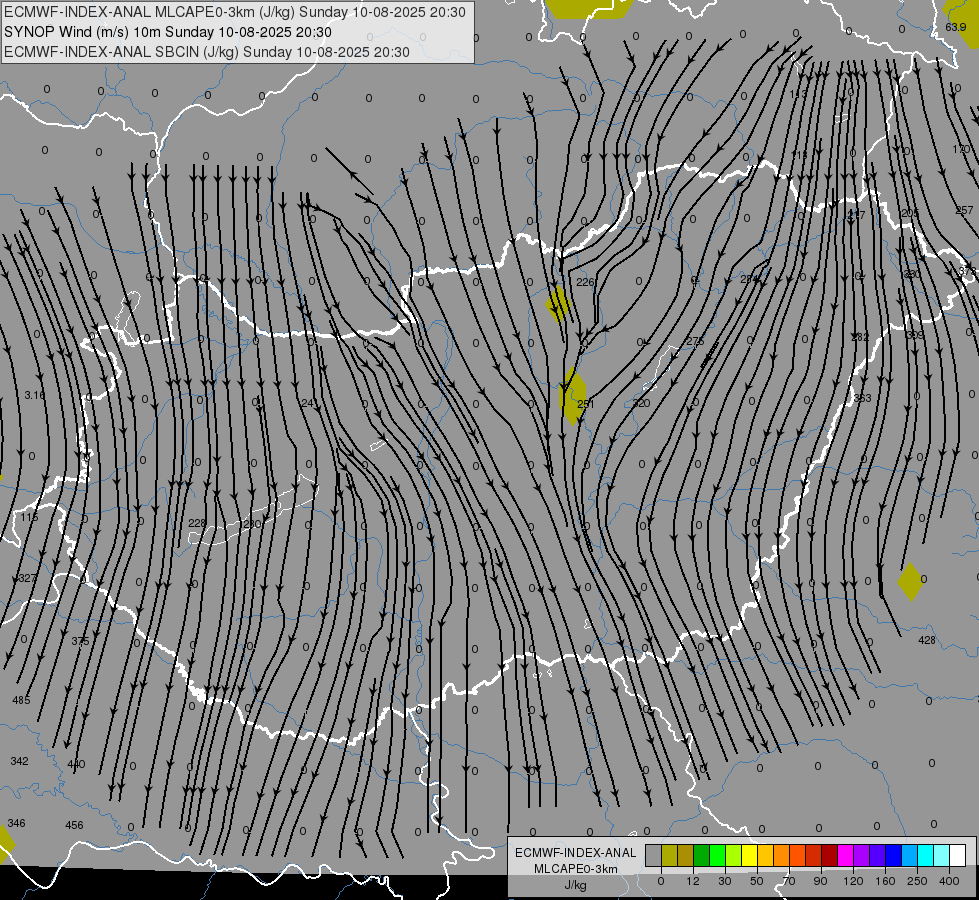Click the dark red legend swatch

pos(830,855)
